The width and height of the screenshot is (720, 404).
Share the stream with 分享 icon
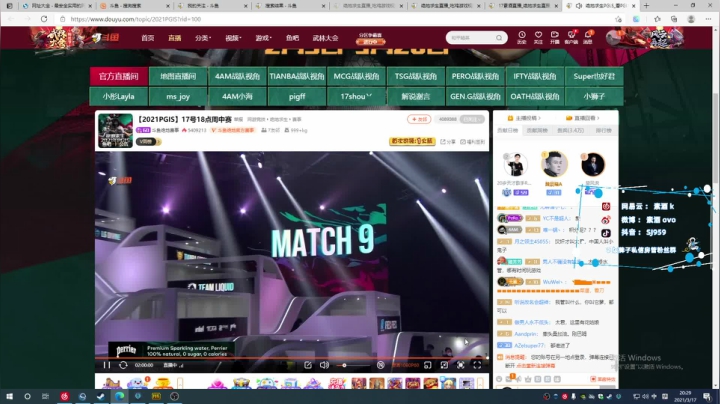[x=448, y=141]
